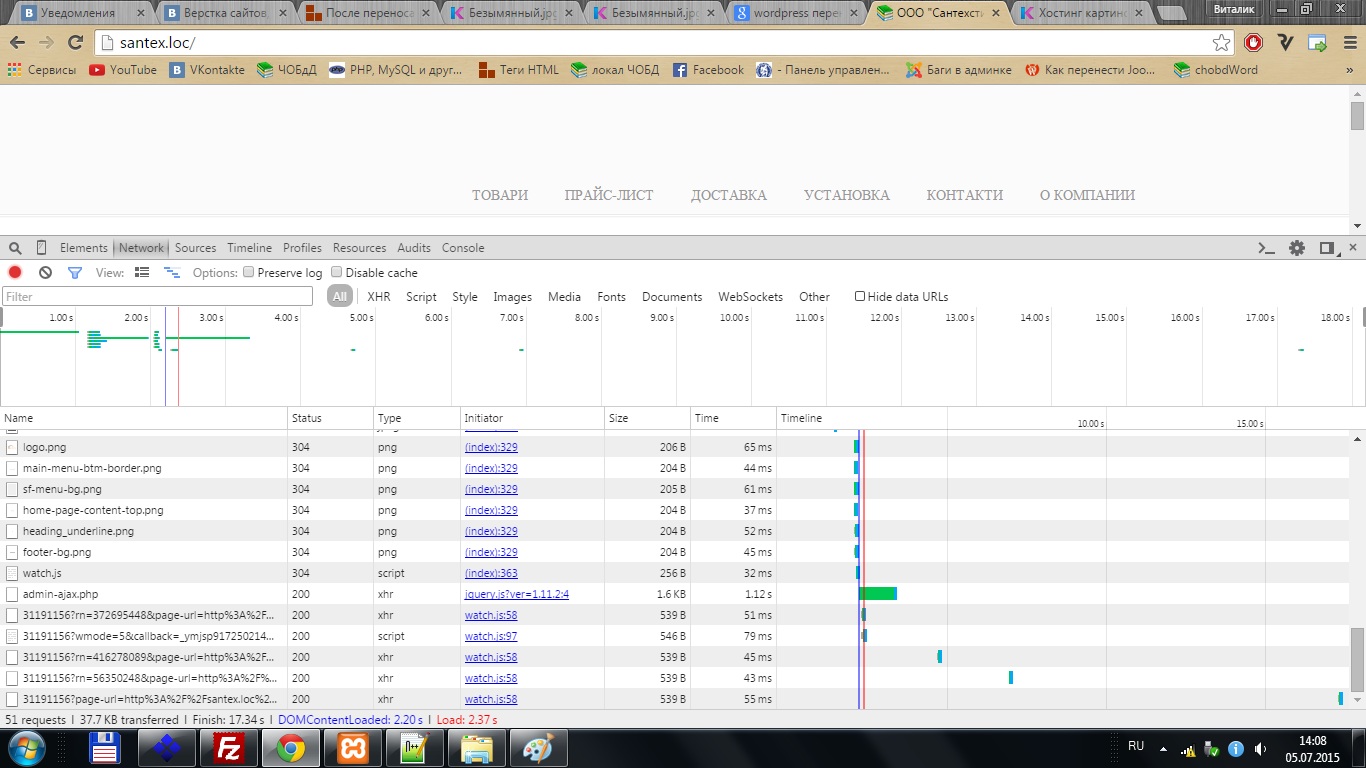Tick the Hide data URLs checkbox
Image resolution: width=1366 pixels, height=768 pixels.
(x=860, y=296)
